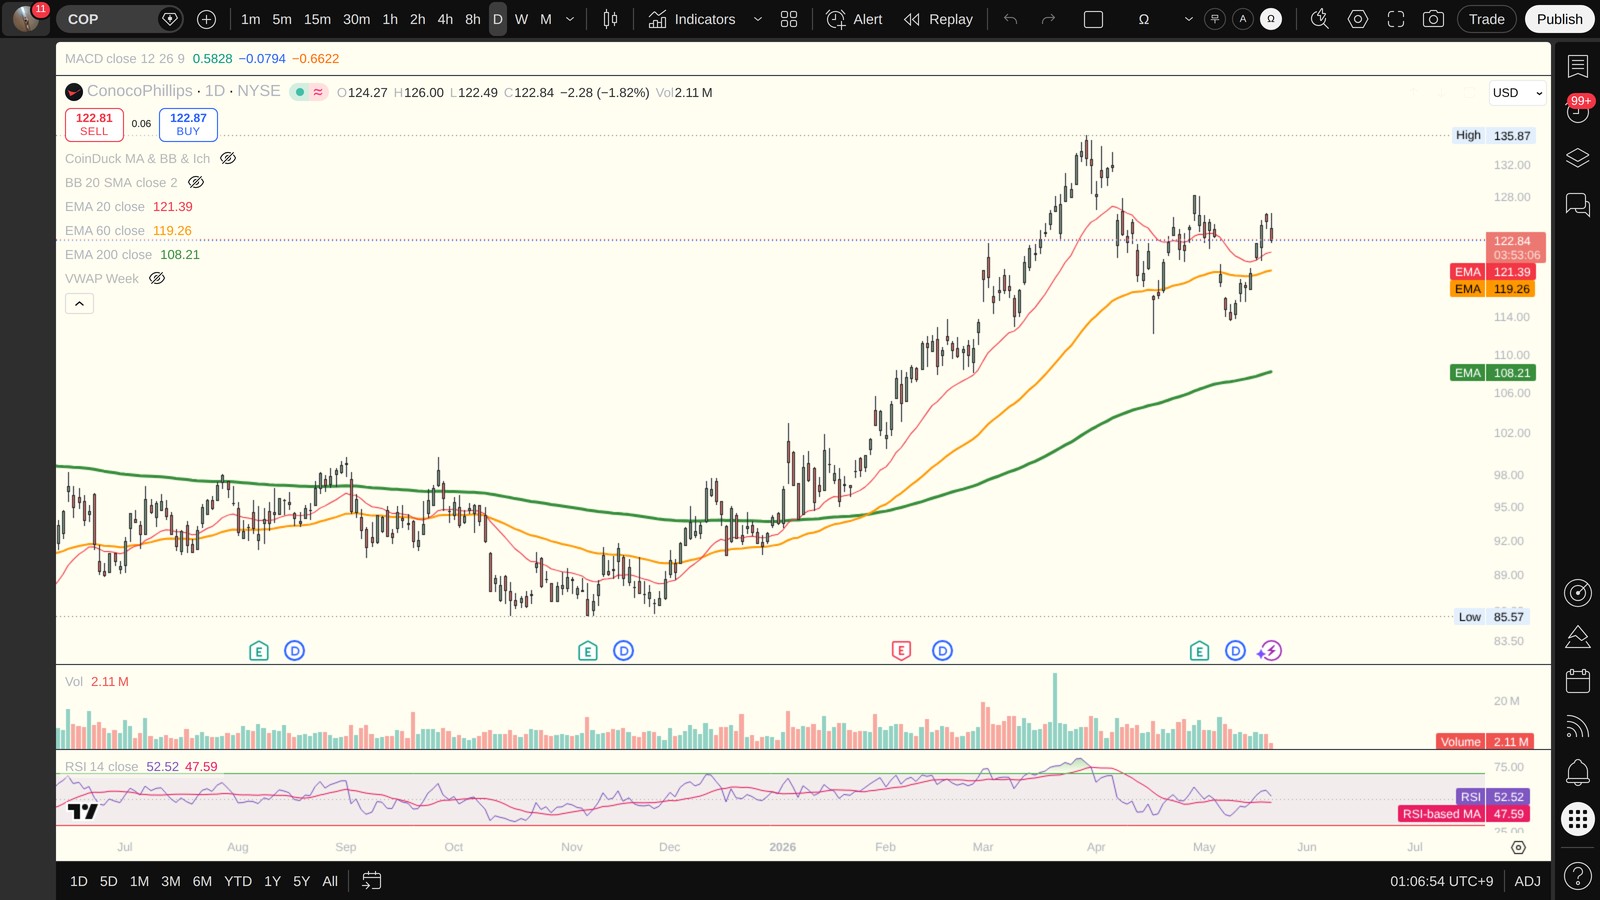
Task: Open indicator templates grid icon
Action: point(789,19)
